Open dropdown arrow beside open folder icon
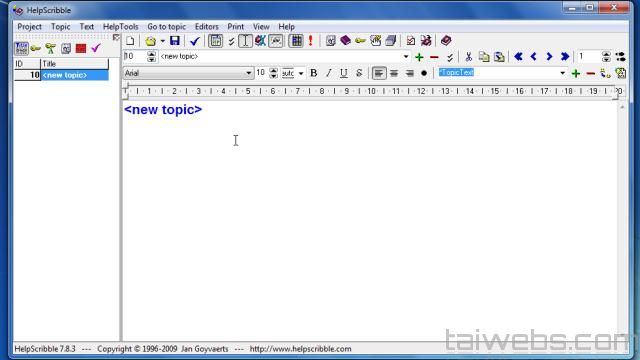 tap(162, 41)
